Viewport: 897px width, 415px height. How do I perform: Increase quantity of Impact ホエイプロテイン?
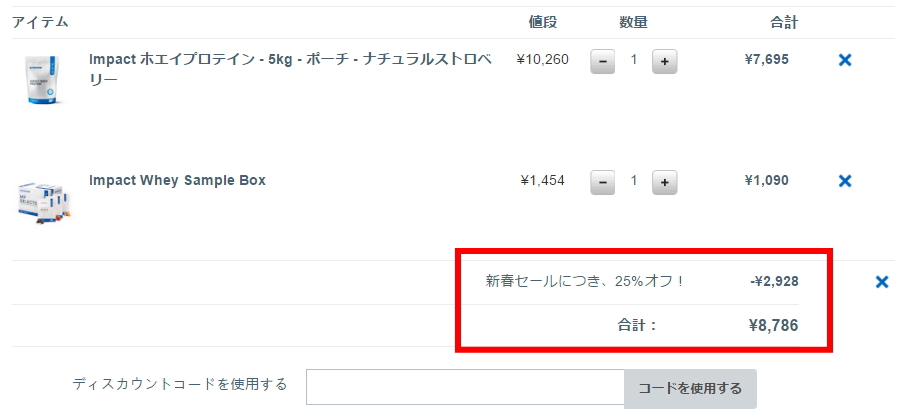point(664,61)
